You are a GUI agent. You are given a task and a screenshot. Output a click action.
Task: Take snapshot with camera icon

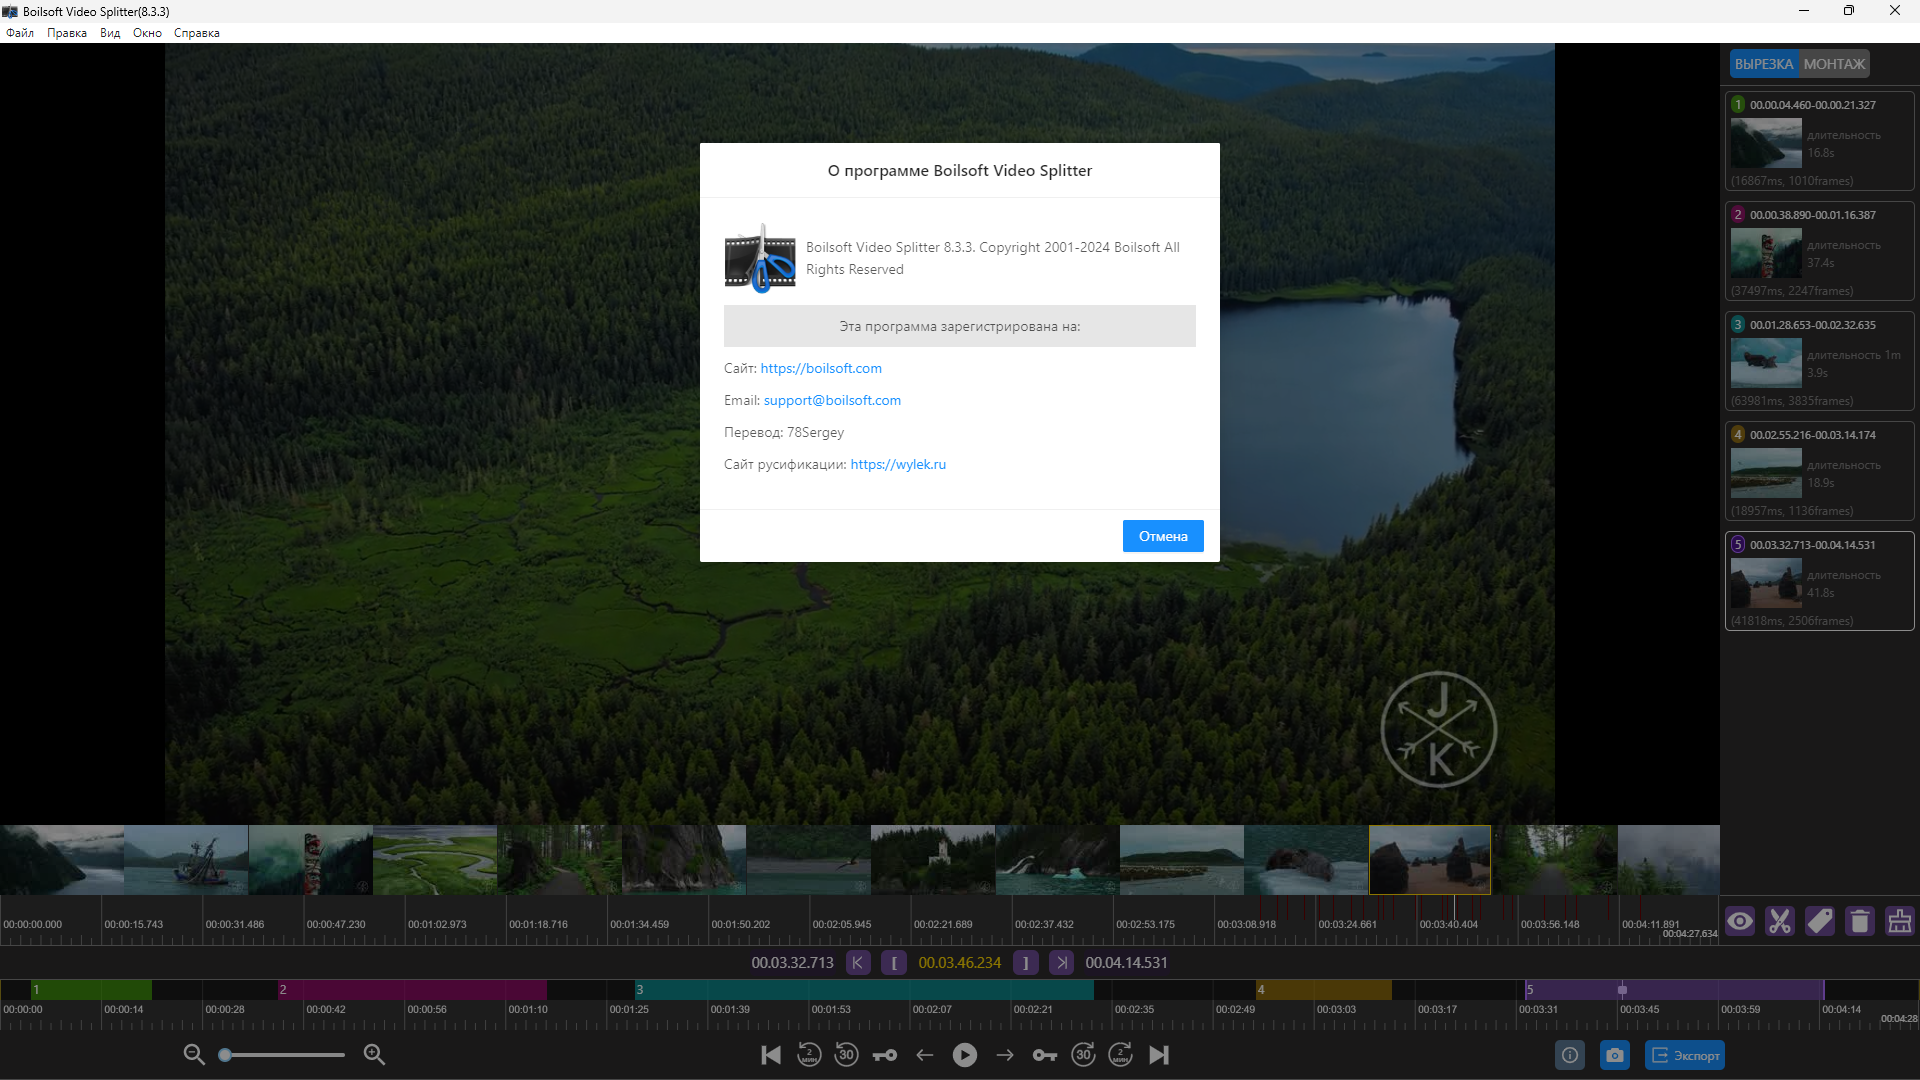pos(1614,1055)
